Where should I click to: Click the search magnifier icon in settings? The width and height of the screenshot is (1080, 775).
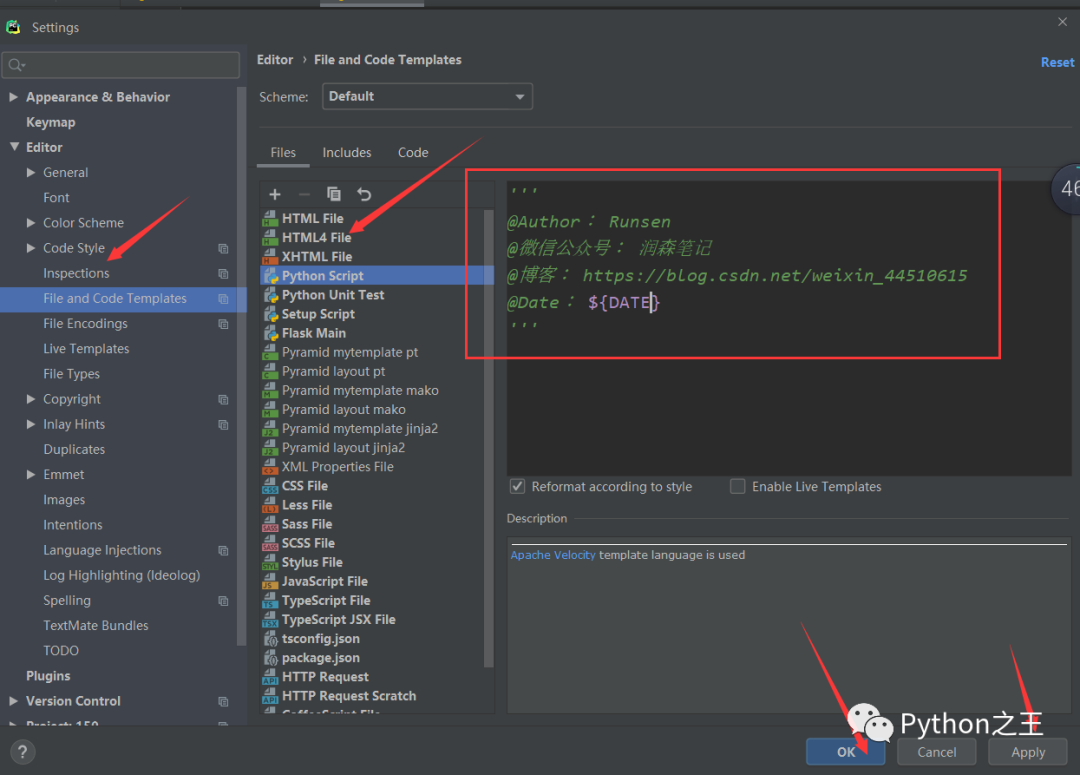click(16, 65)
